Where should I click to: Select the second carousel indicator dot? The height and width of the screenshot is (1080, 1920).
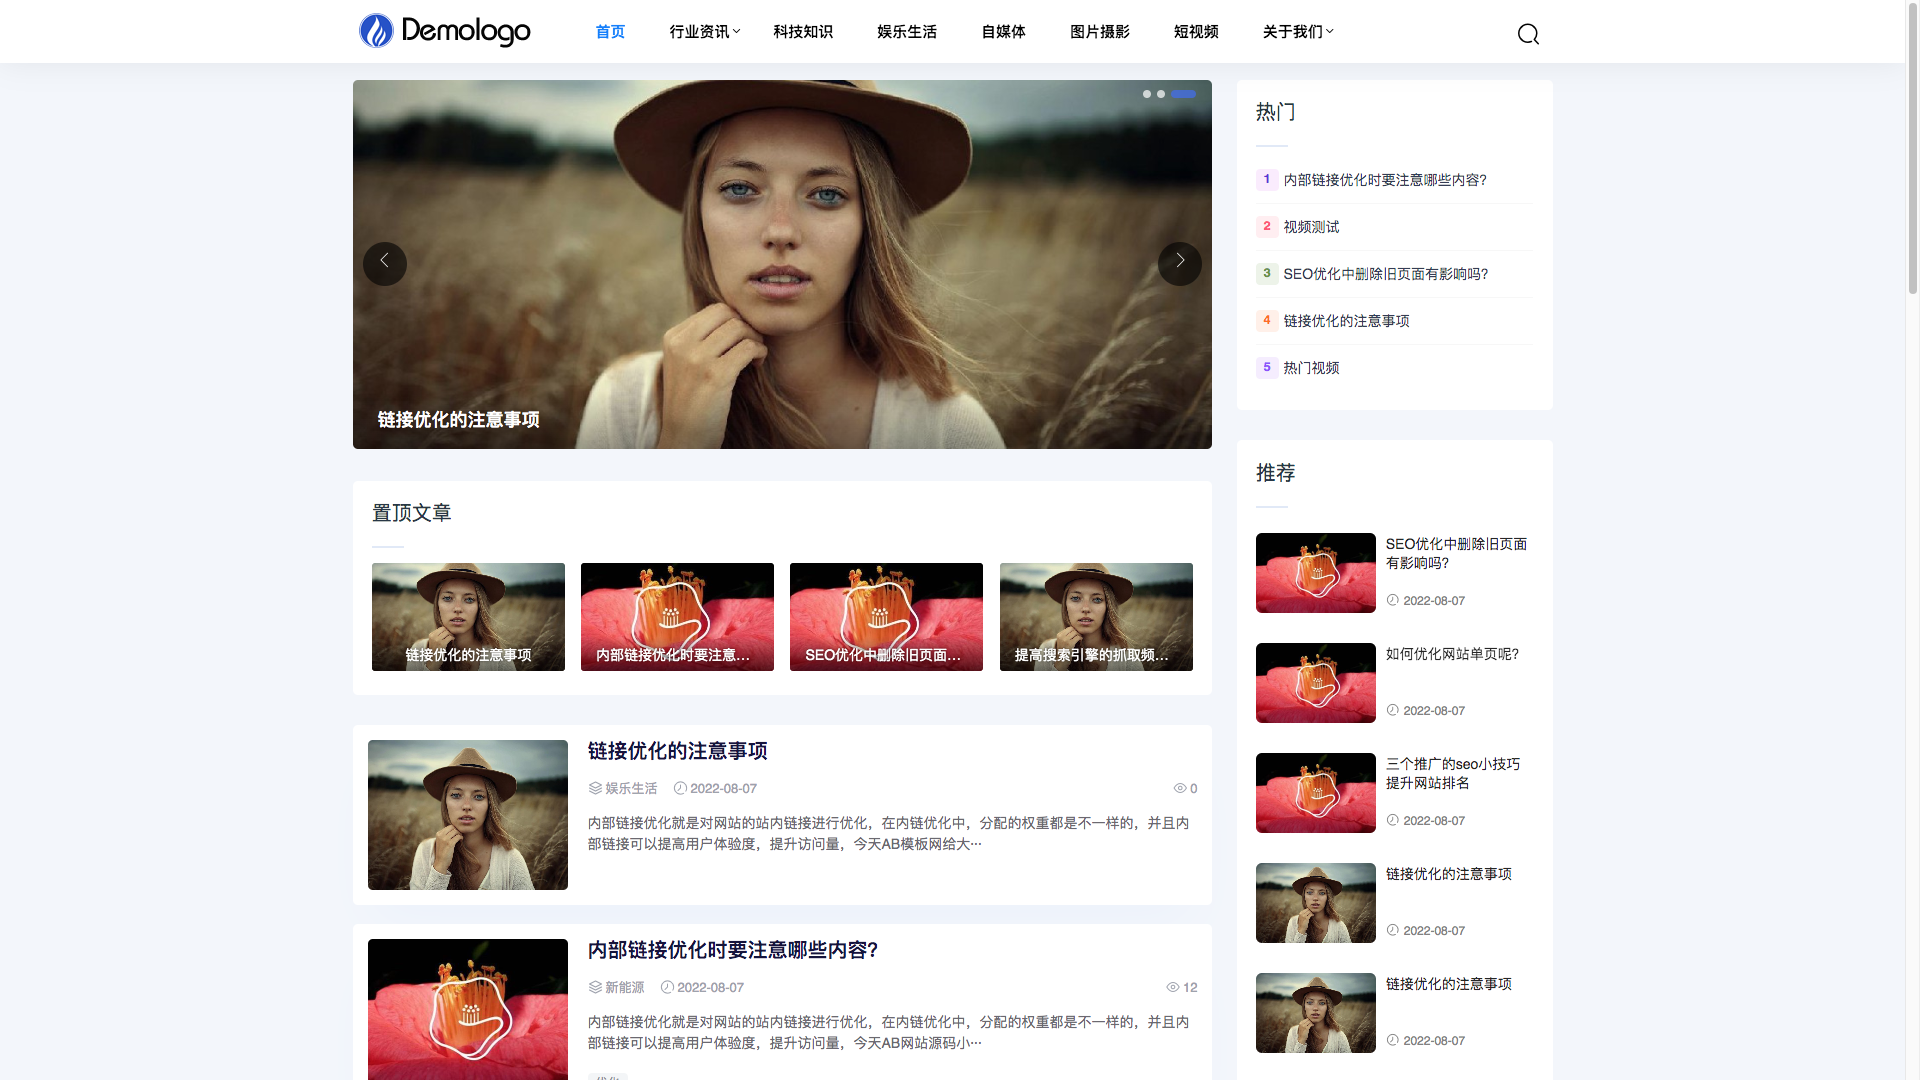coord(1161,94)
